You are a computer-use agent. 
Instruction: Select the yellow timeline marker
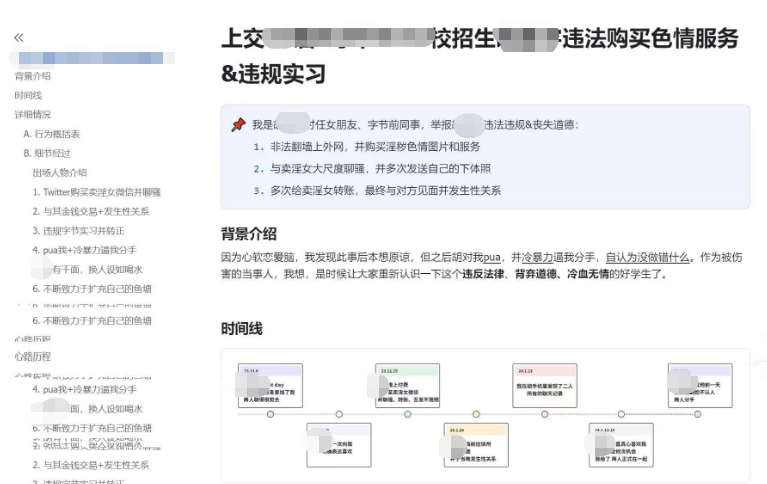(476, 414)
